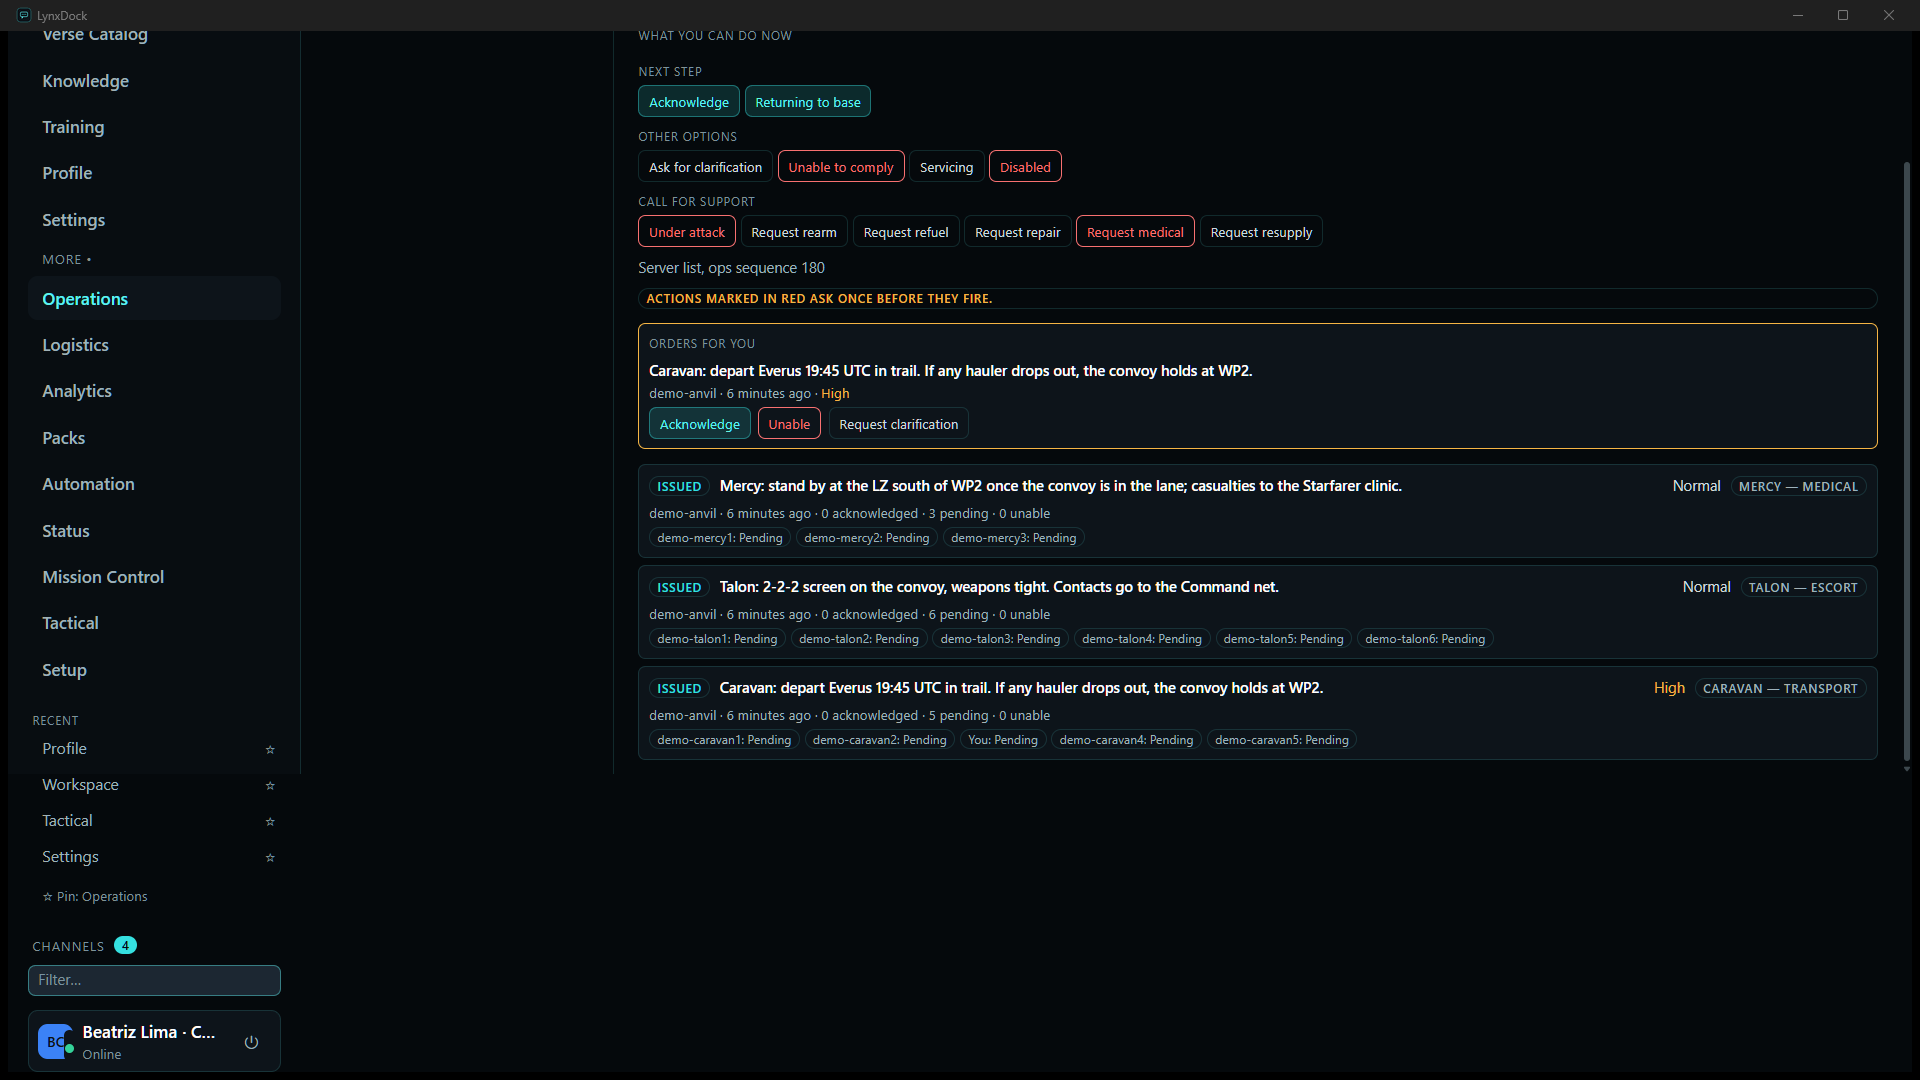Click the TALON — ESCORT tag
This screenshot has width=1920, height=1080.
[x=1803, y=588]
